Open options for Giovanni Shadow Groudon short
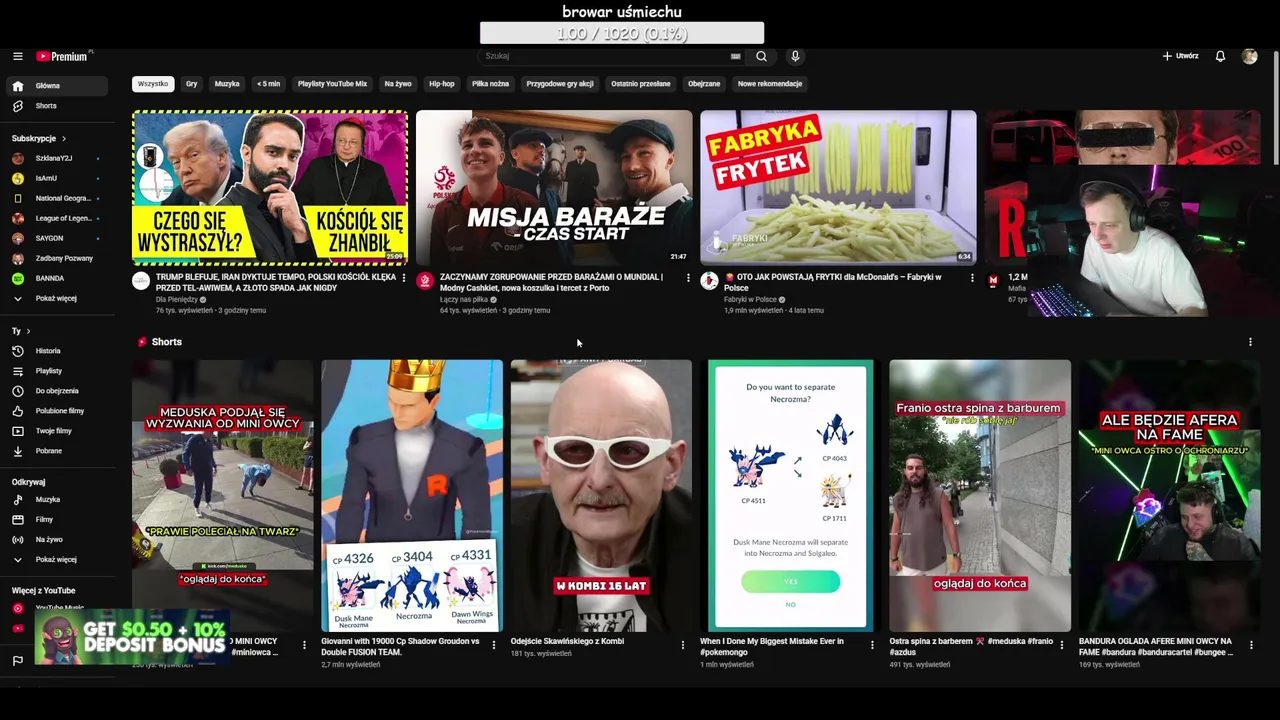 tap(493, 646)
